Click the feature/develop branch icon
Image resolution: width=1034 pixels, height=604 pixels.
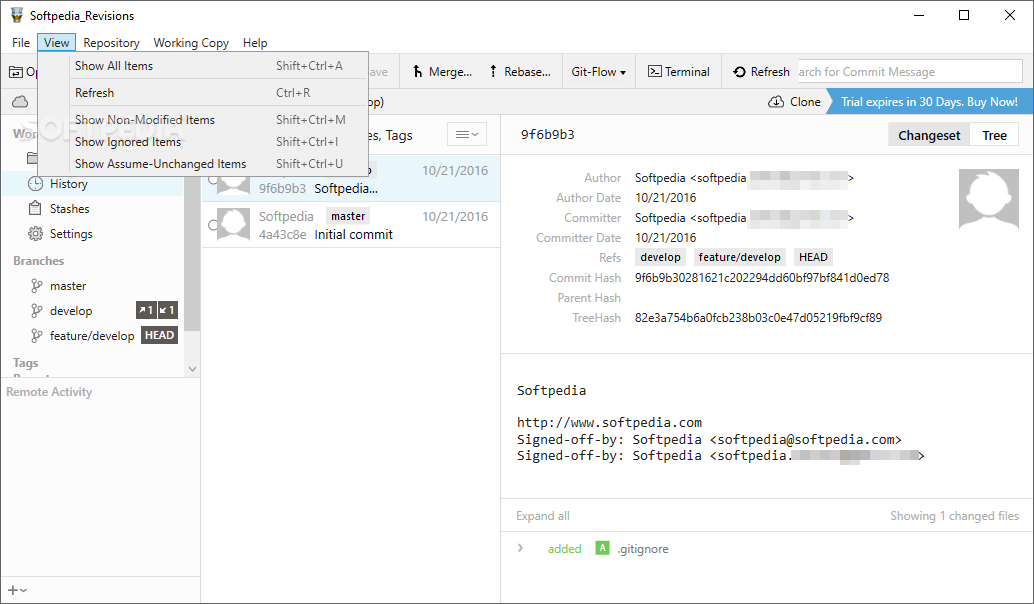coord(36,336)
